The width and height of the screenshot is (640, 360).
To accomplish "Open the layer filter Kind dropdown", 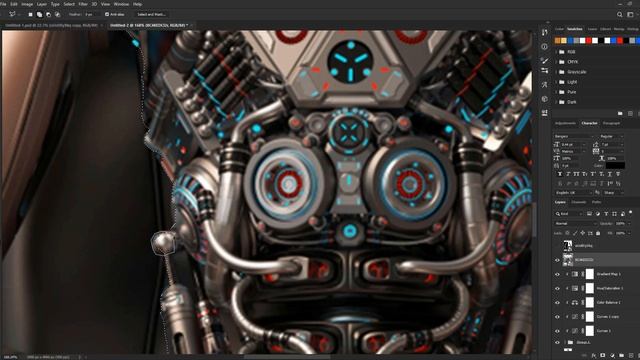I will (569, 214).
